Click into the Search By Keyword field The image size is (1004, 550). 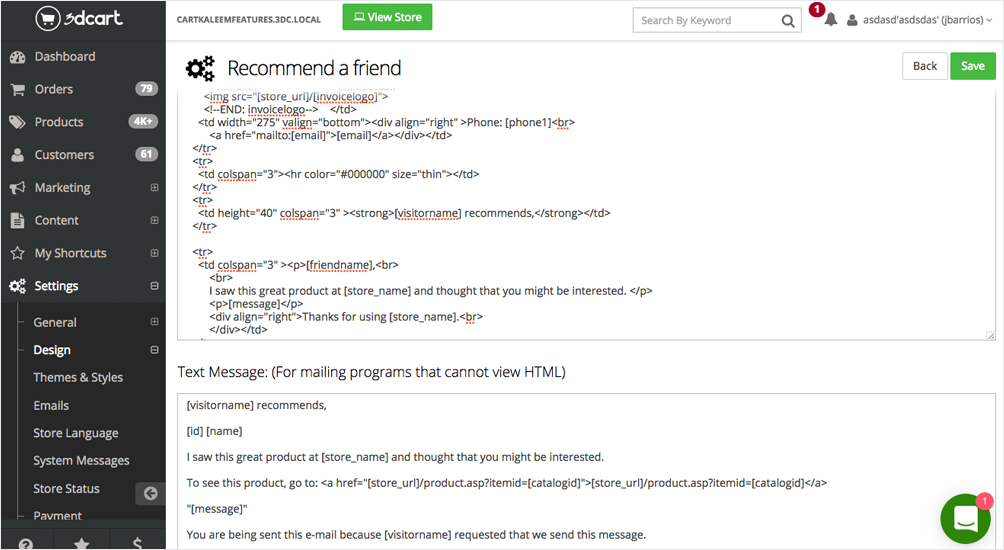(705, 20)
